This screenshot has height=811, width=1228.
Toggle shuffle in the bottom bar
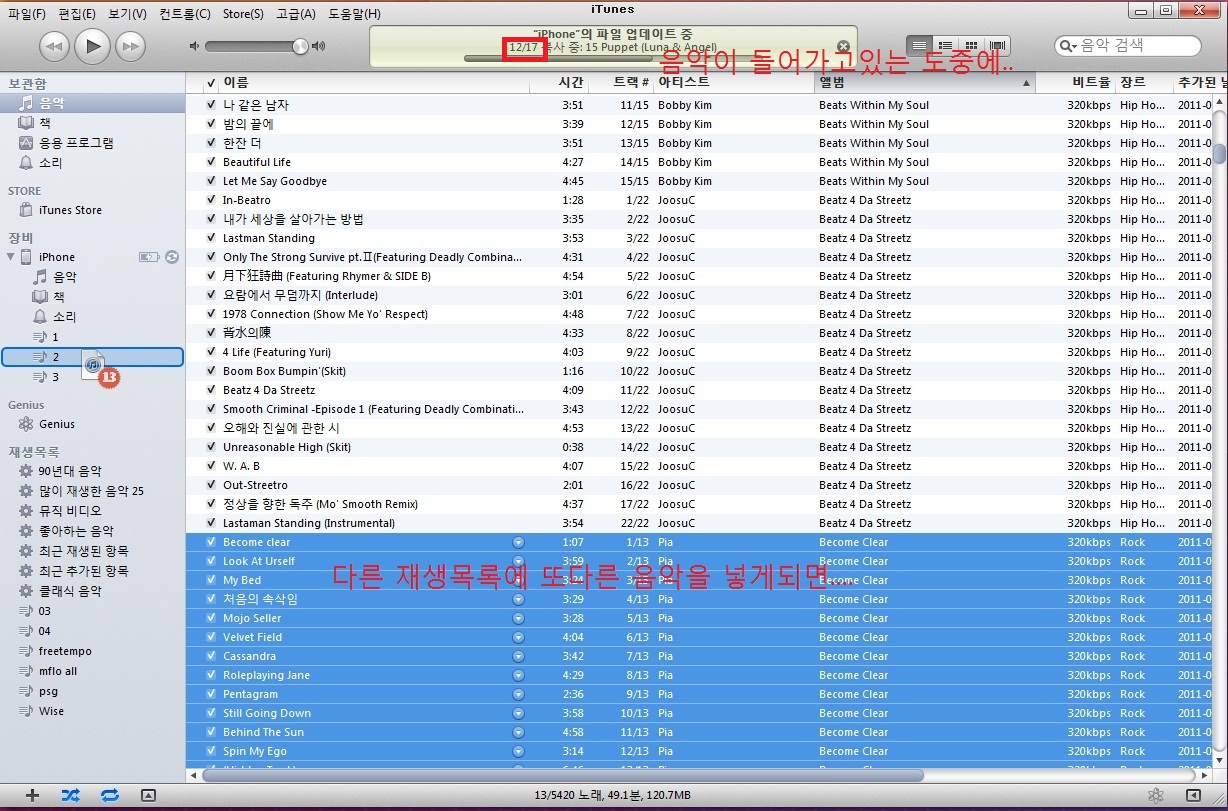point(70,795)
